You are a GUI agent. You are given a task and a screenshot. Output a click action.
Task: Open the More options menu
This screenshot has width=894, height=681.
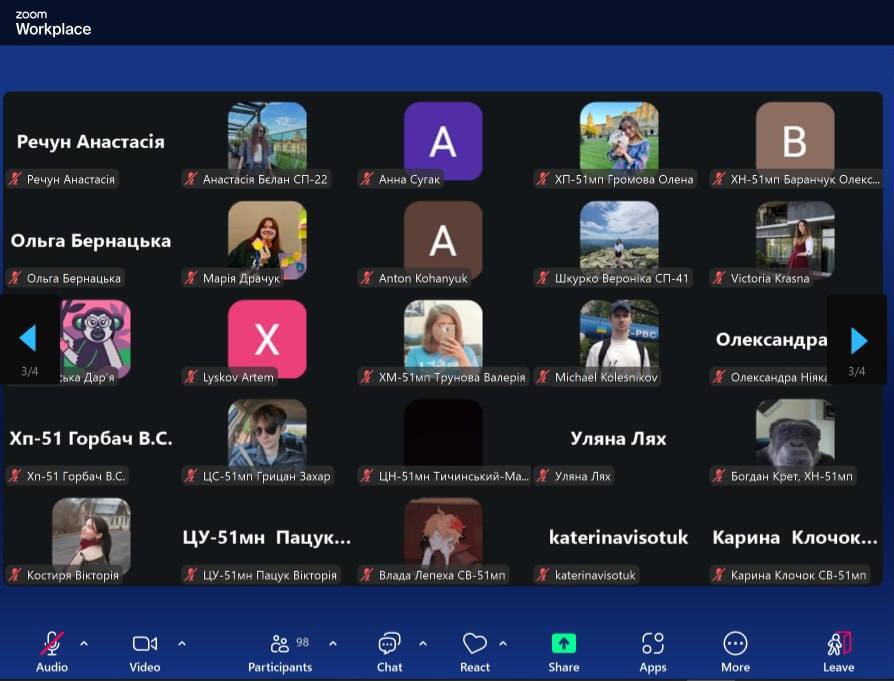(x=735, y=644)
